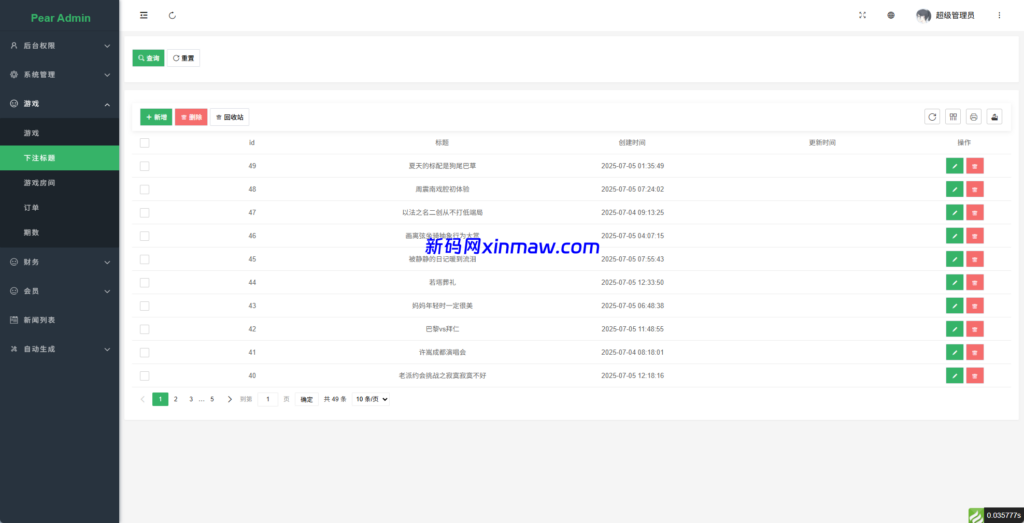
Task: Click the debug trace icon at bottom right
Action: pyautogui.click(x=975, y=515)
